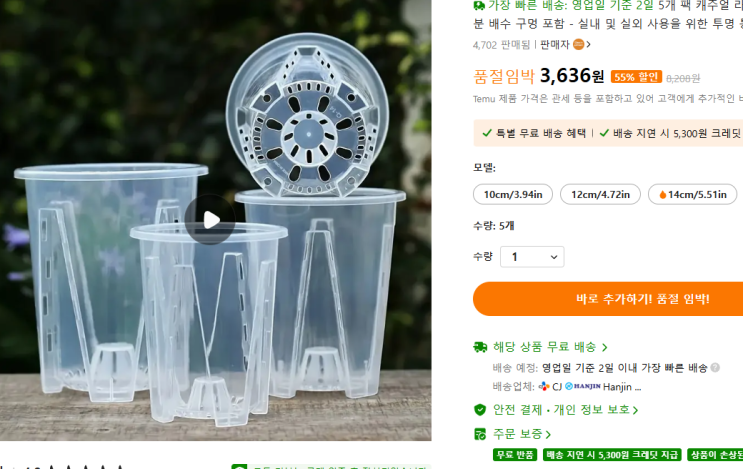Click the order guarantee icon
The height and width of the screenshot is (469, 743).
coord(480,434)
